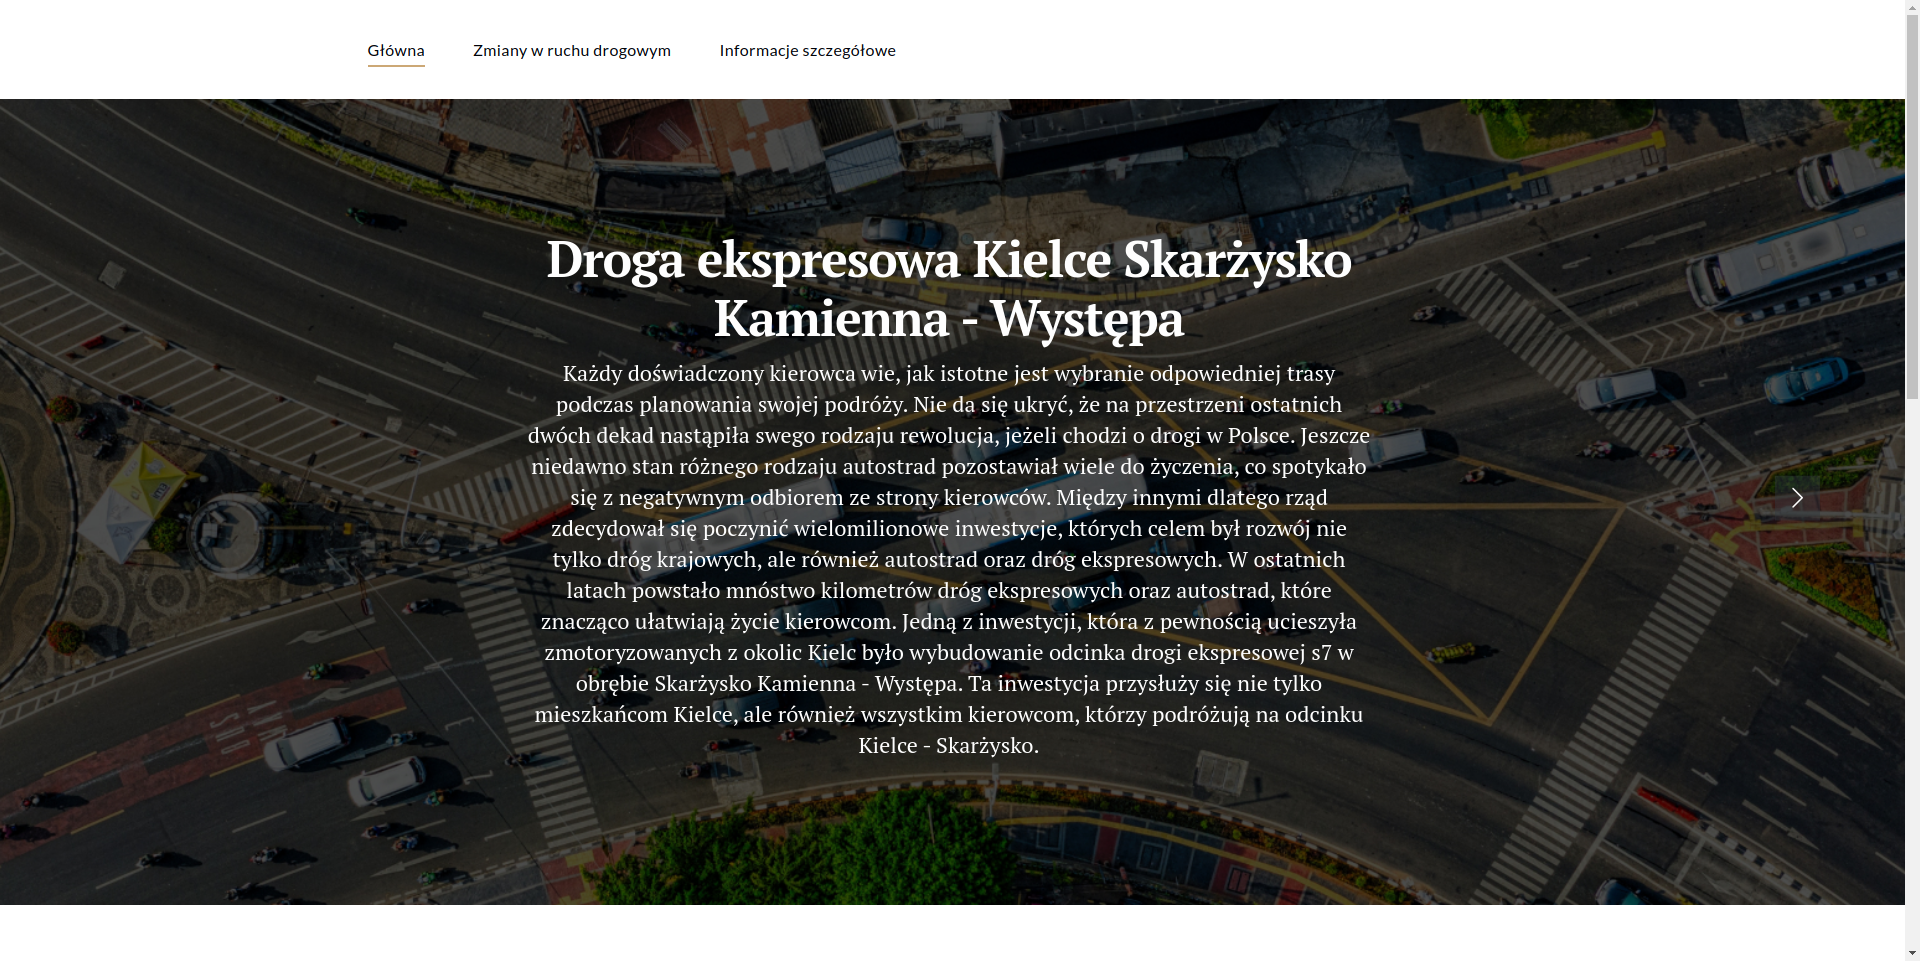Click the small arrow at top of scrollbar
The image size is (1920, 961).
(x=1912, y=8)
